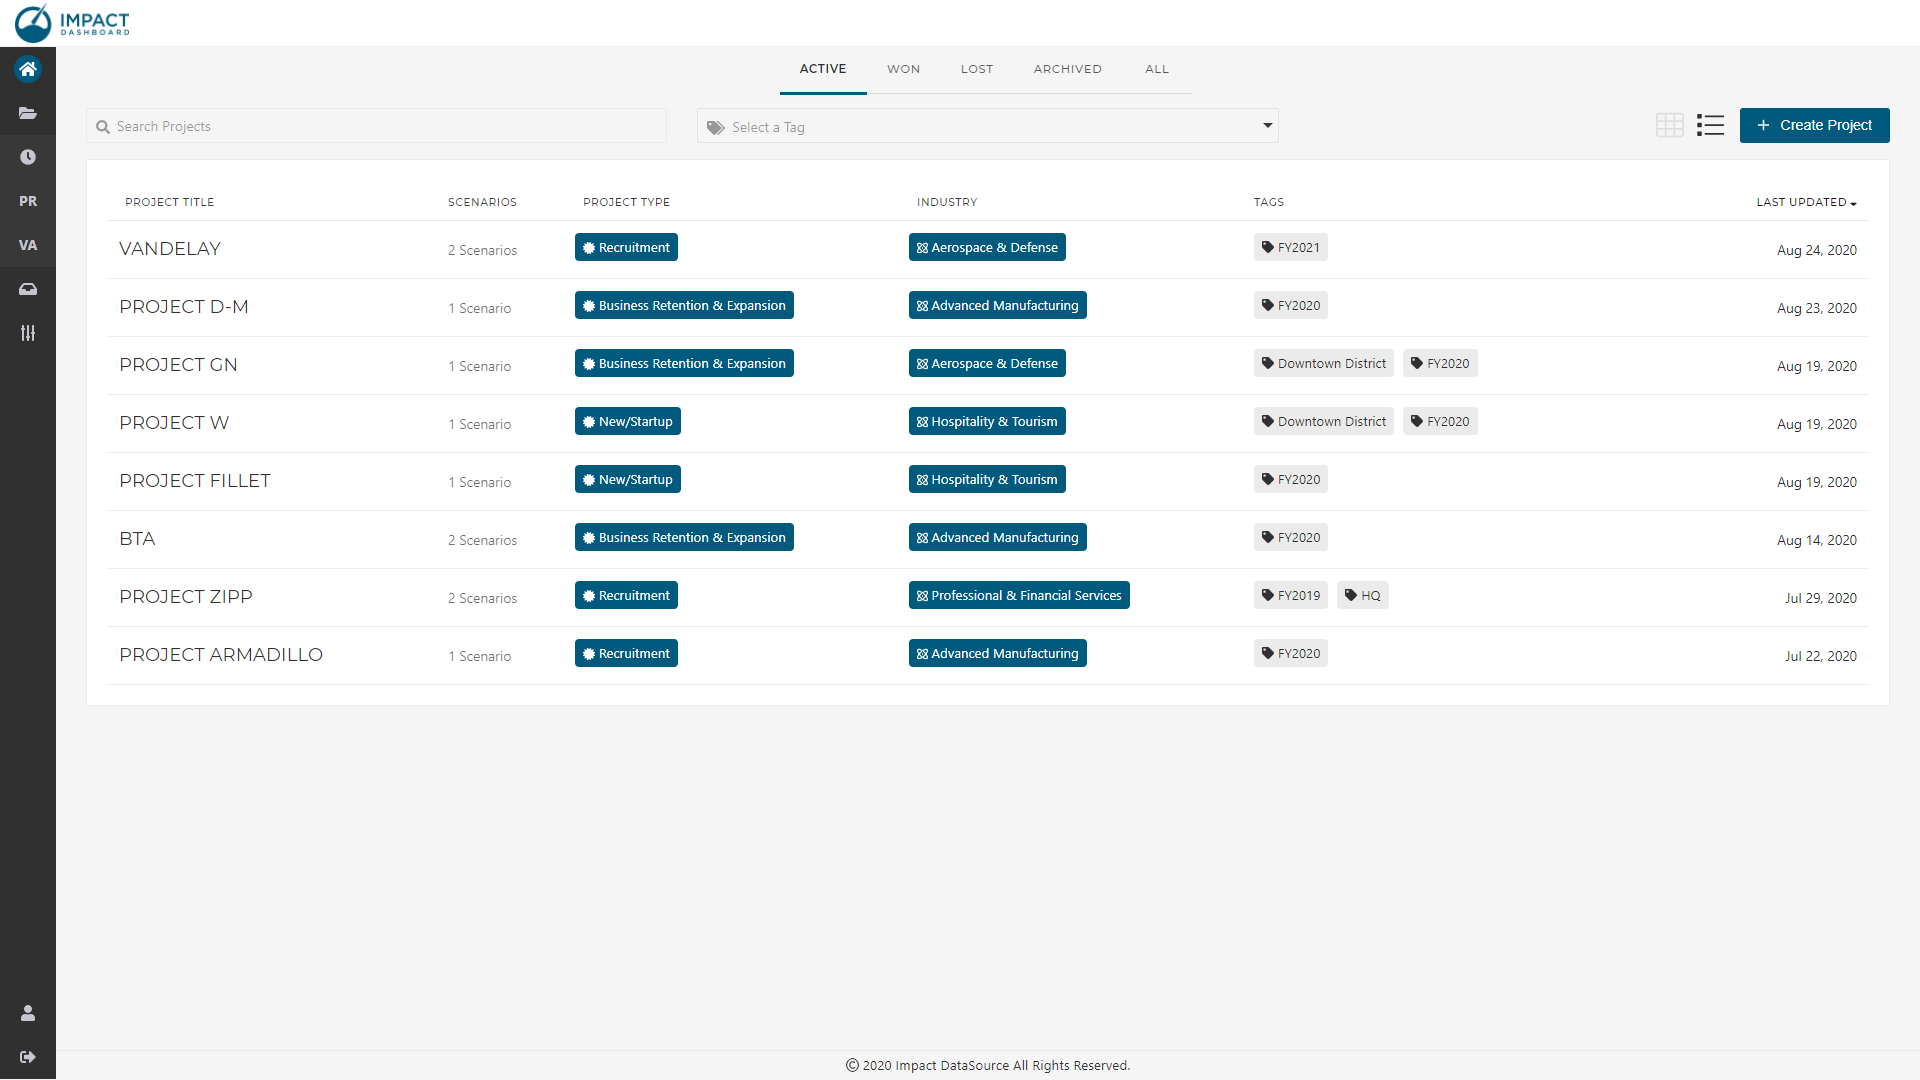Click '2 Scenarios' in the VANDELAY row
The image size is (1920, 1080).
point(482,250)
